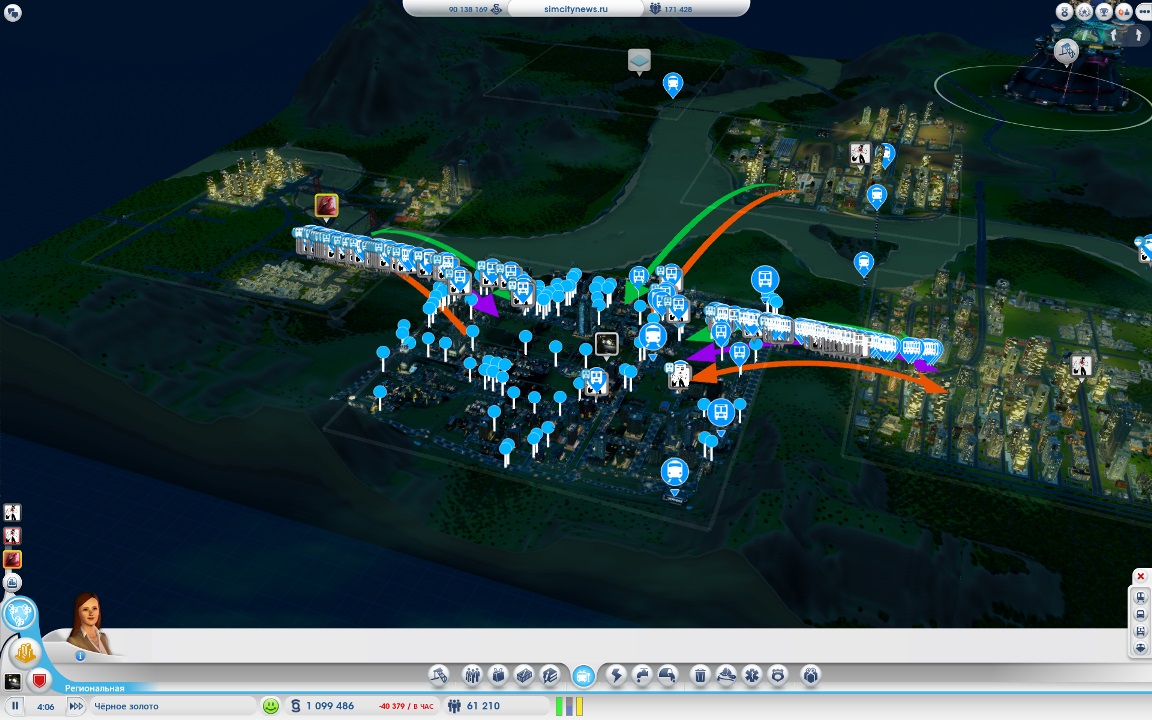Open the top-left corner menu button
1152x720 pixels.
(12, 12)
